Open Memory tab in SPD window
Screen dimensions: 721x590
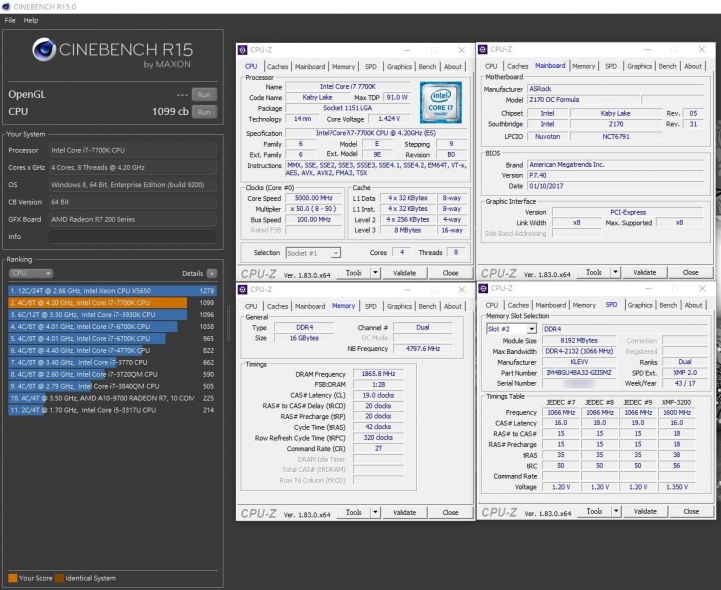click(x=584, y=305)
